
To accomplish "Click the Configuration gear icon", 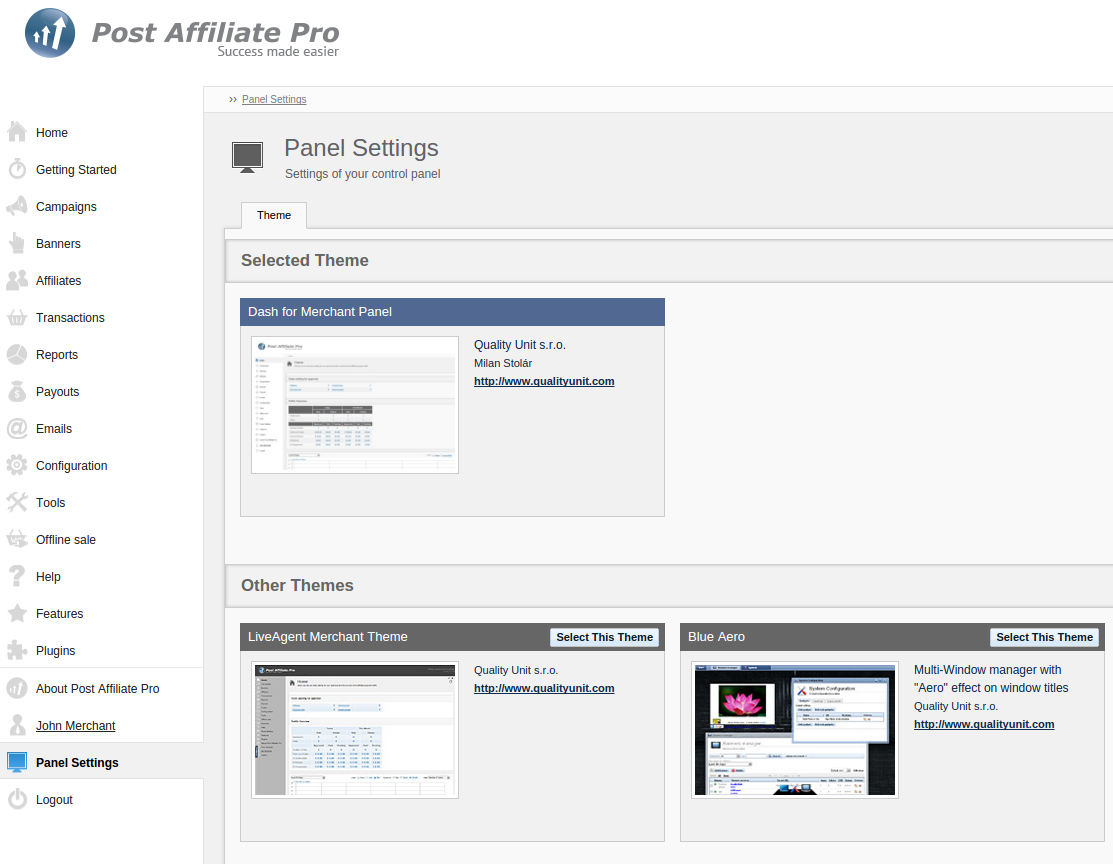I will (x=17, y=465).
